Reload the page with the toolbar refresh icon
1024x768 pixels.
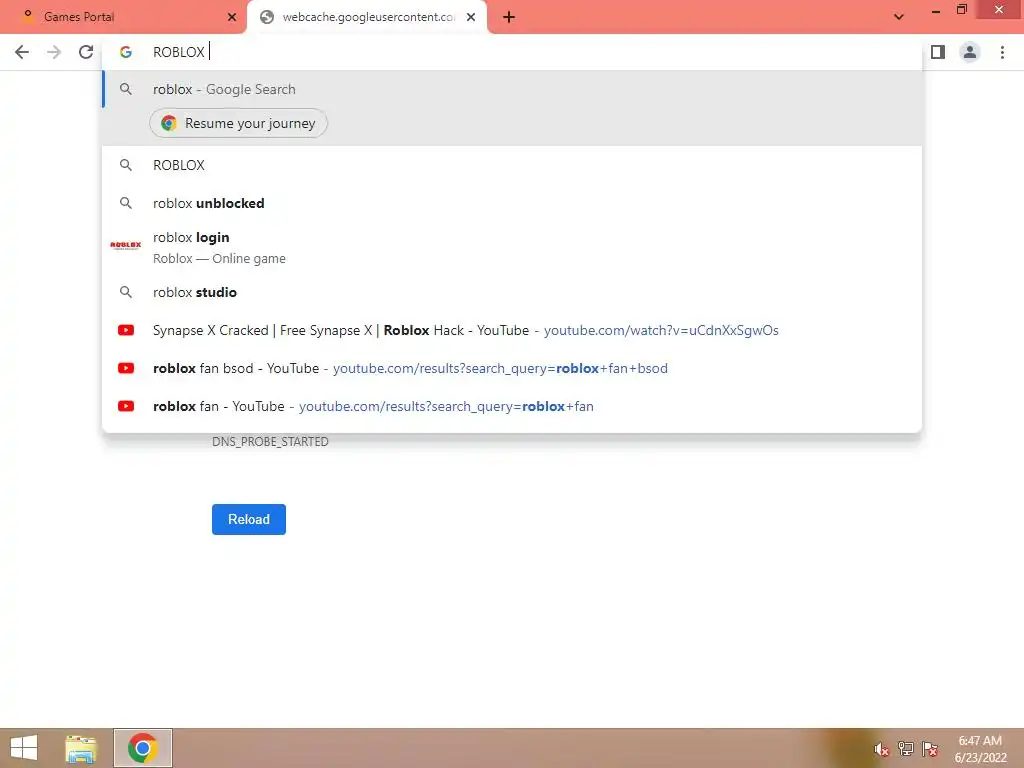86,52
